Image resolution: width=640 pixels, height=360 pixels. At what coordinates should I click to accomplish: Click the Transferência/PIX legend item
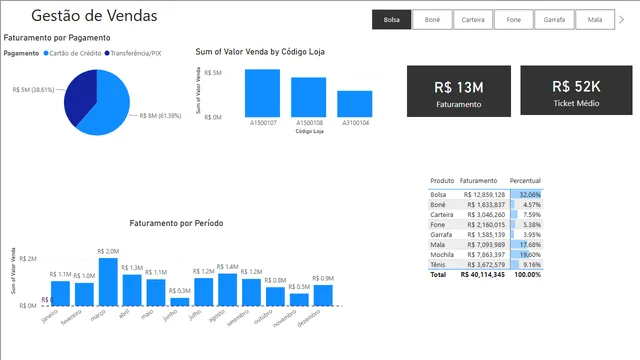pyautogui.click(x=133, y=53)
